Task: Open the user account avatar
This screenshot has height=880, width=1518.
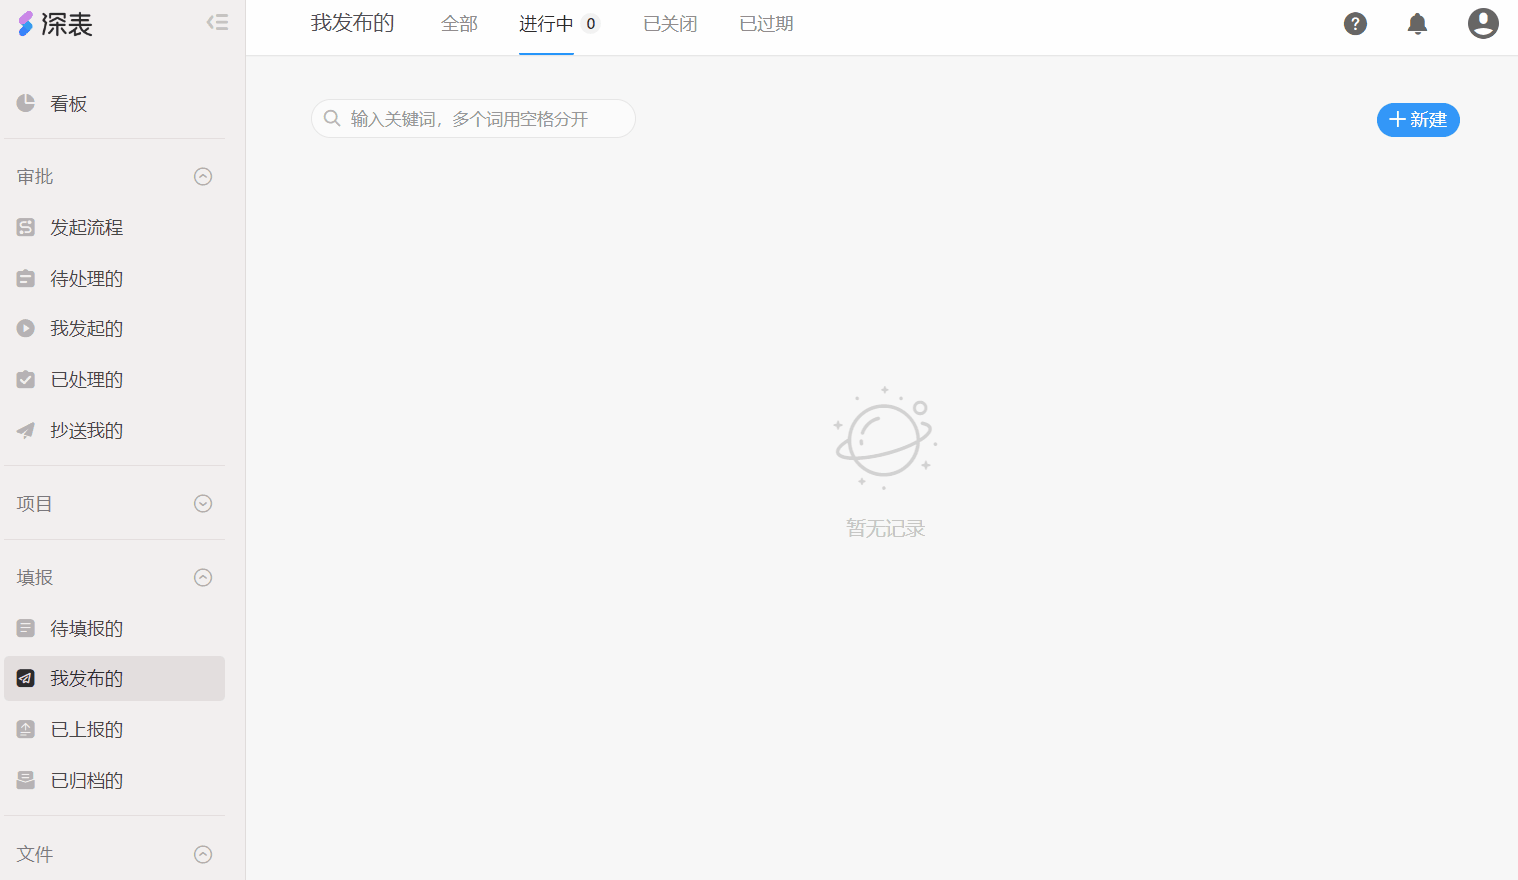Action: [x=1482, y=24]
